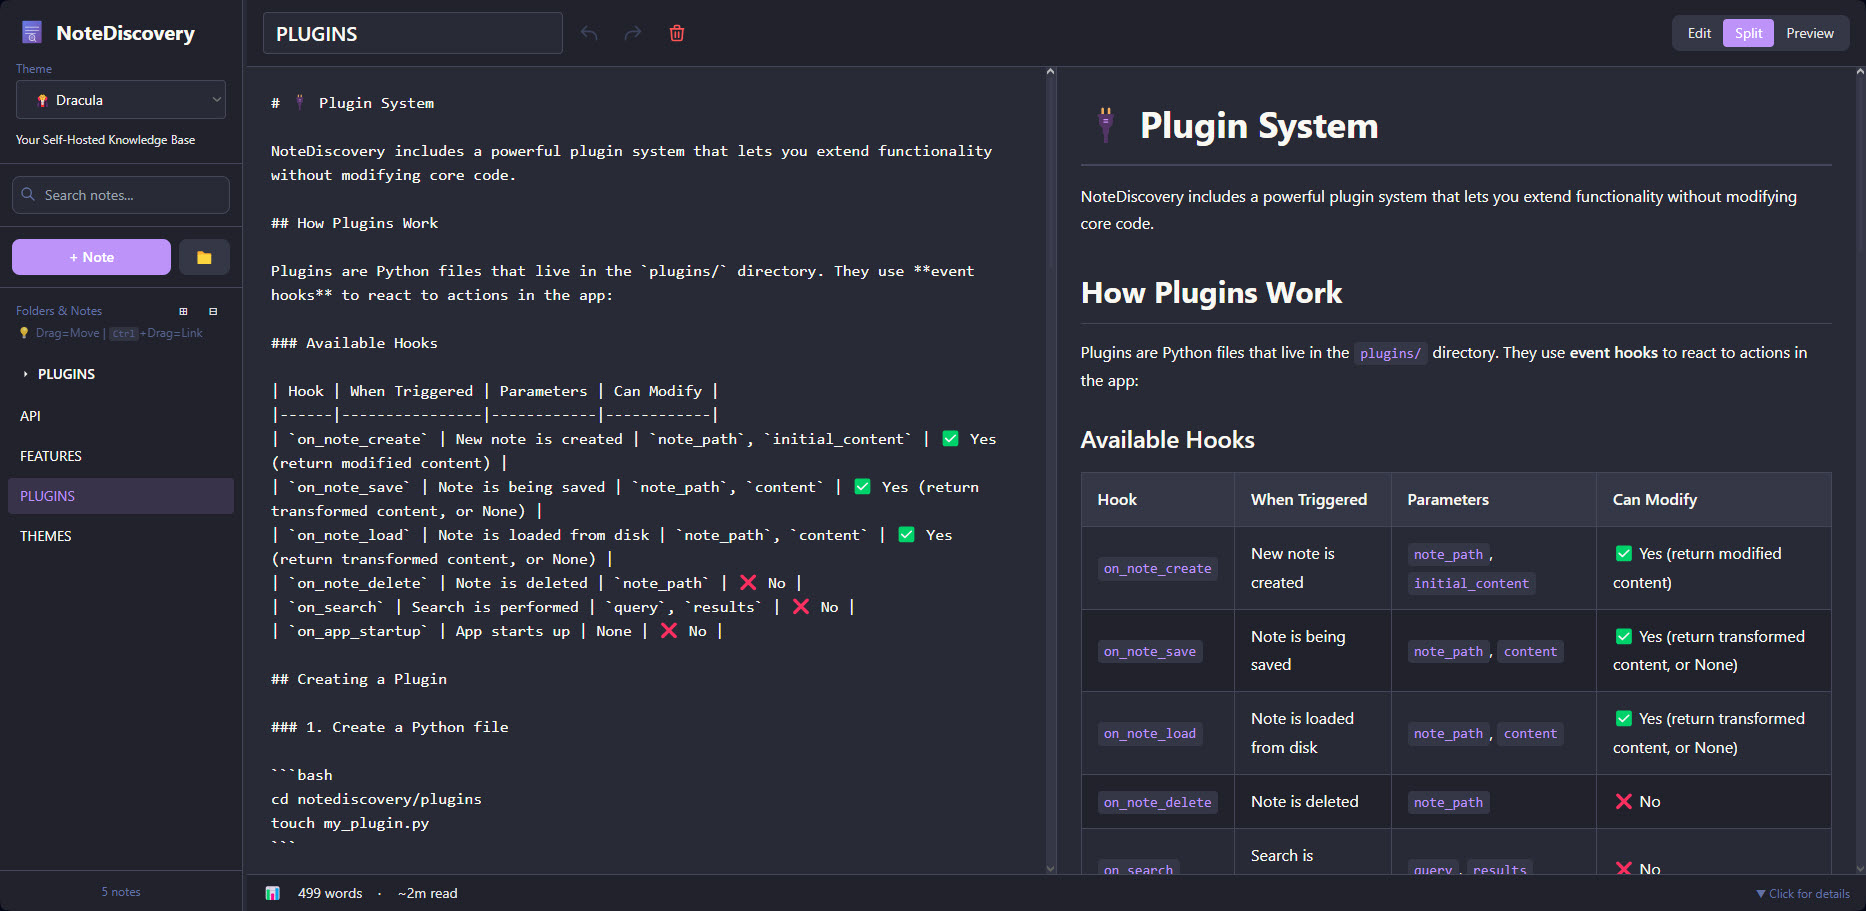Screen dimensions: 1866x911
Task: Select the Split view tab
Action: click(x=1747, y=32)
